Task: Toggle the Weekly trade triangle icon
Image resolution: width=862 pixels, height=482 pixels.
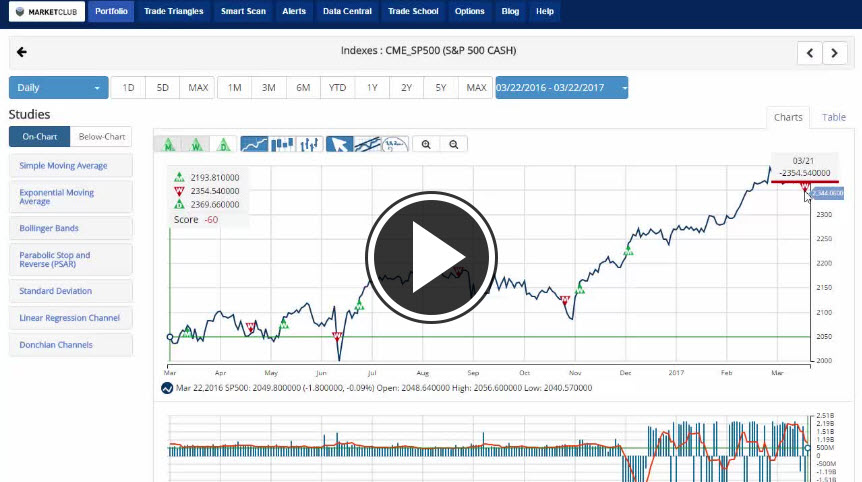Action: coord(196,145)
